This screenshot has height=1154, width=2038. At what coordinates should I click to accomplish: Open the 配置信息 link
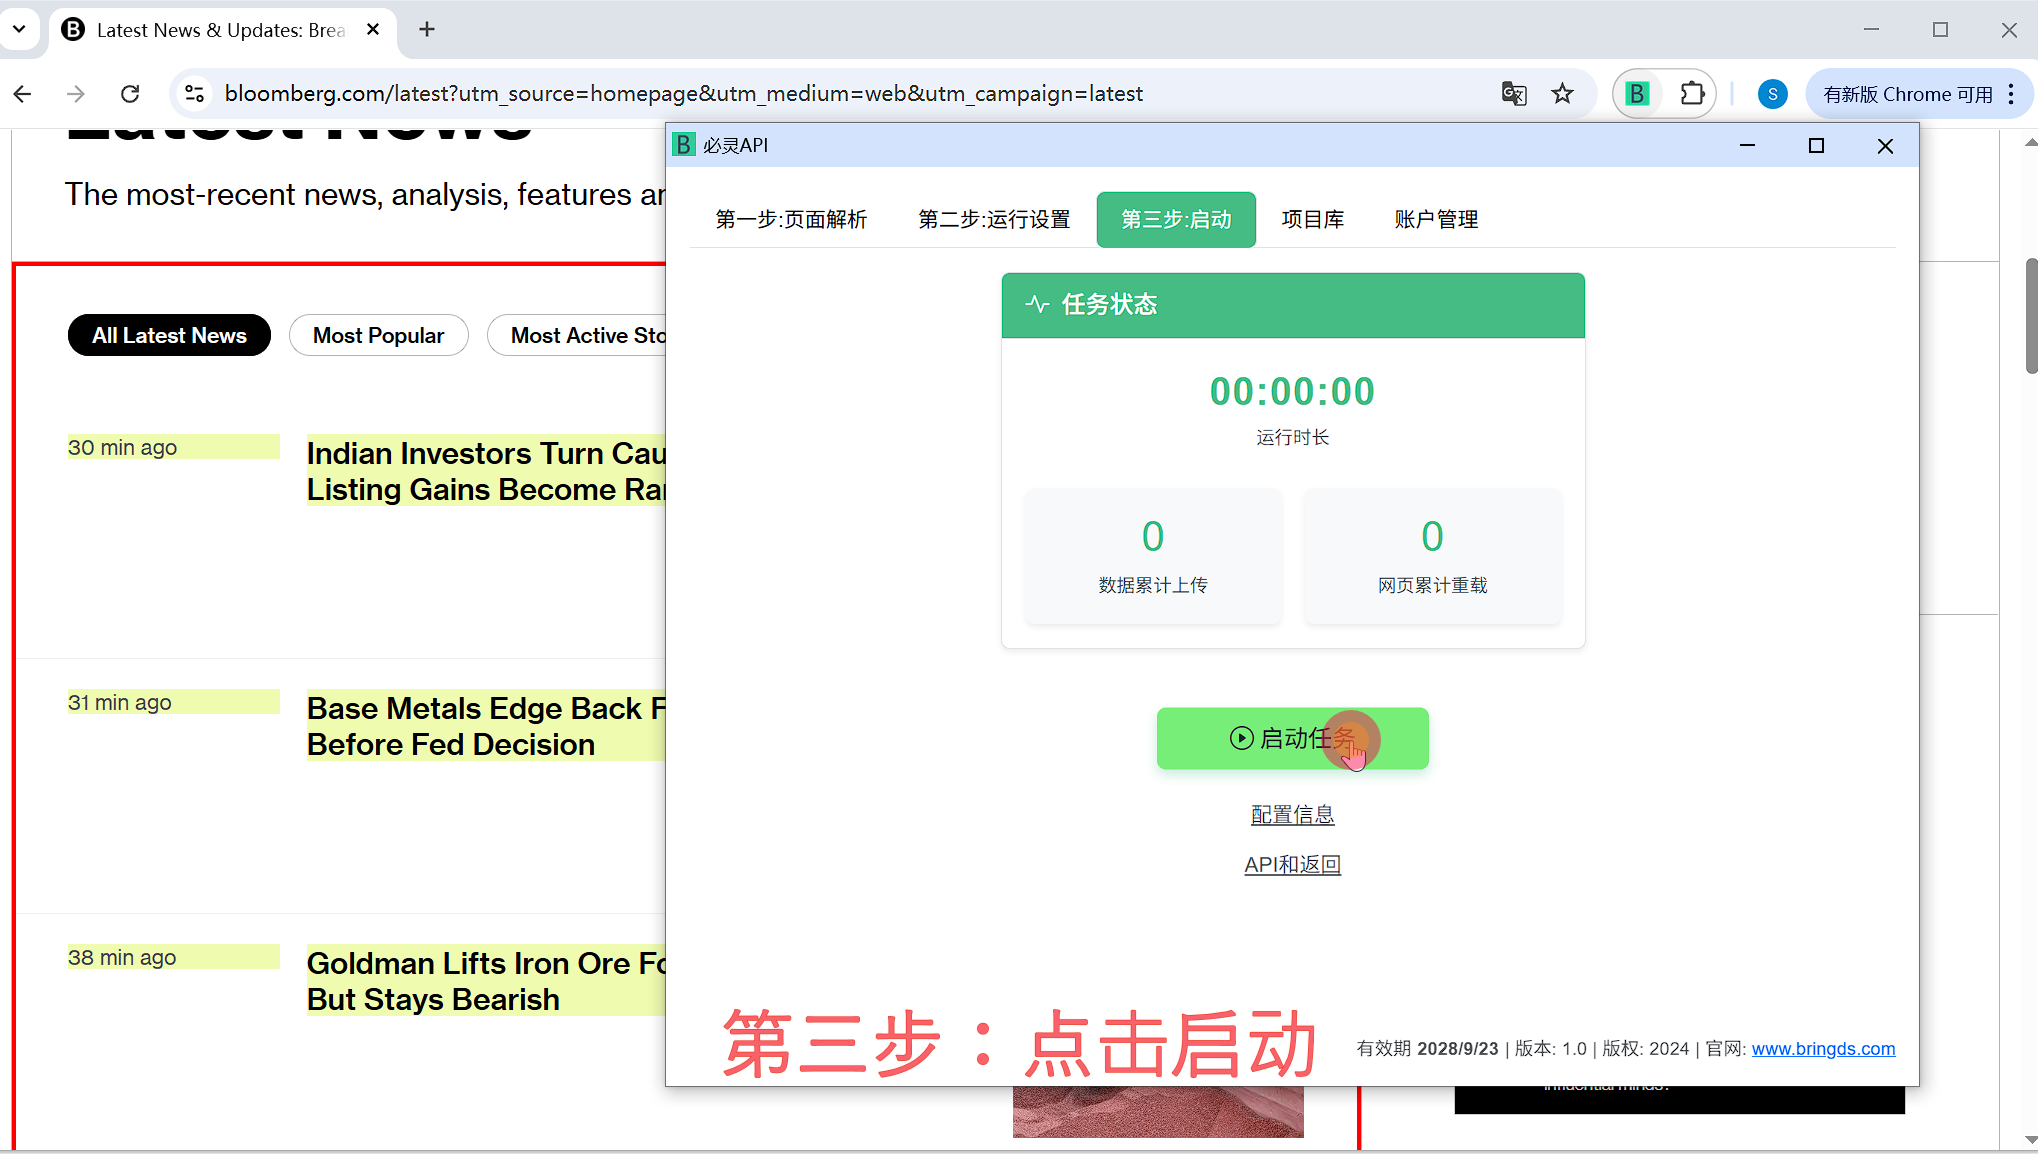[x=1292, y=815]
